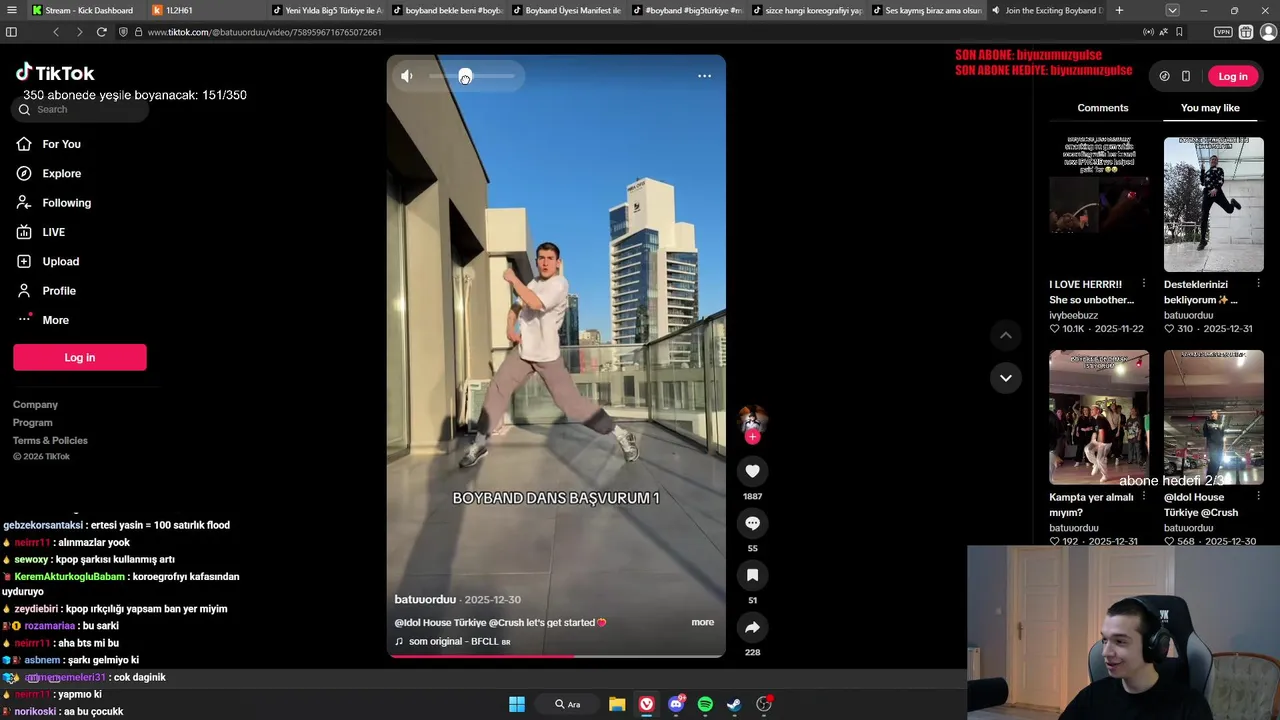Switch to the You may like tab

coord(1210,108)
